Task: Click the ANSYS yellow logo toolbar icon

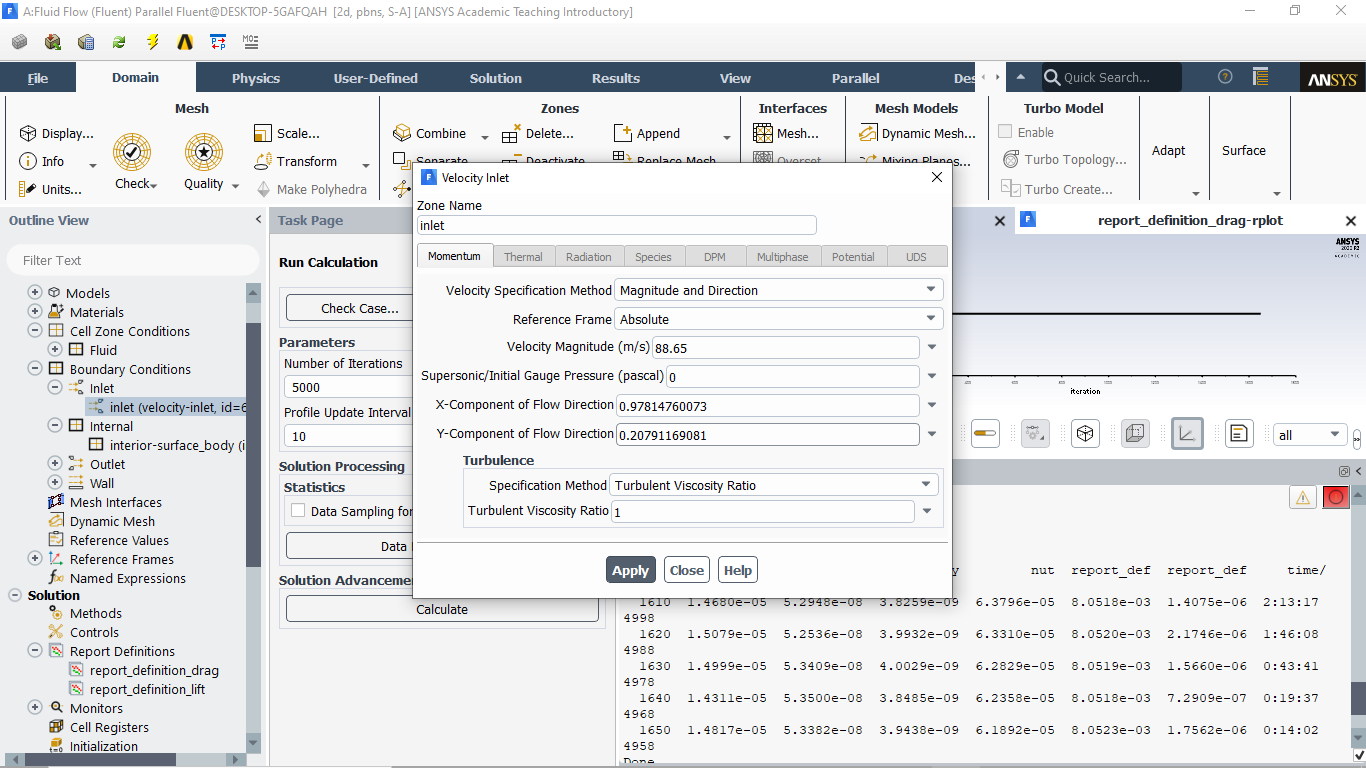Action: [x=185, y=42]
